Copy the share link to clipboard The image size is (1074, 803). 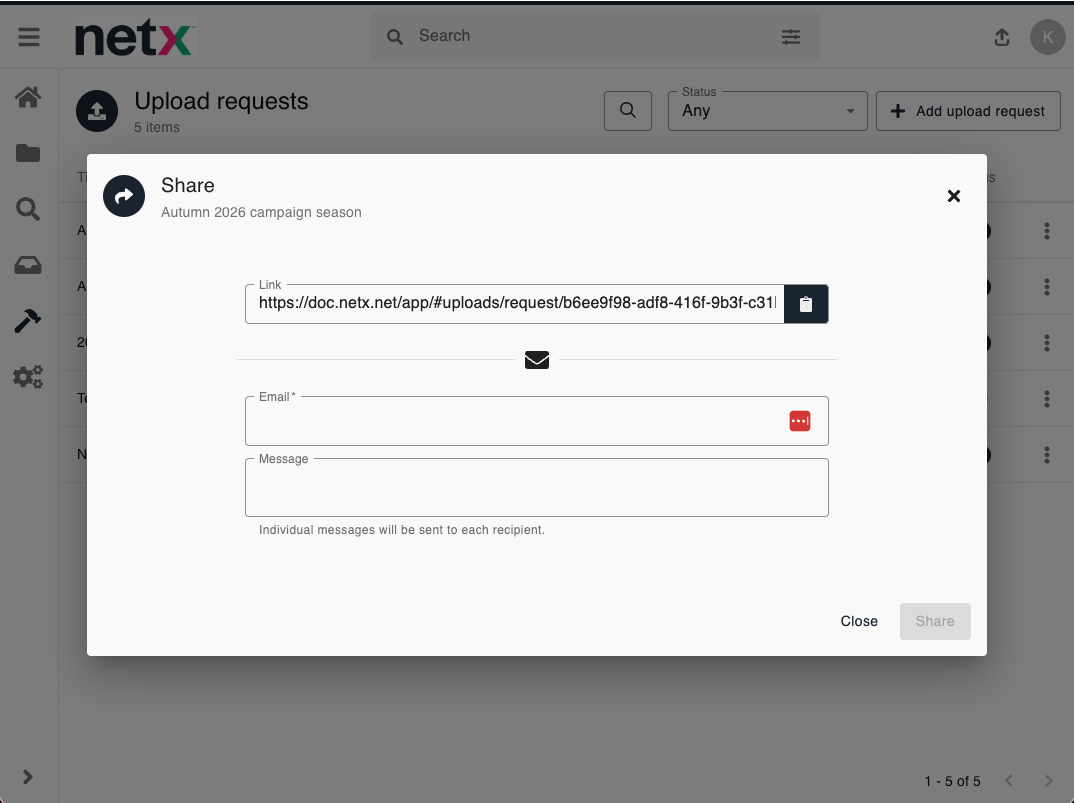tap(806, 304)
